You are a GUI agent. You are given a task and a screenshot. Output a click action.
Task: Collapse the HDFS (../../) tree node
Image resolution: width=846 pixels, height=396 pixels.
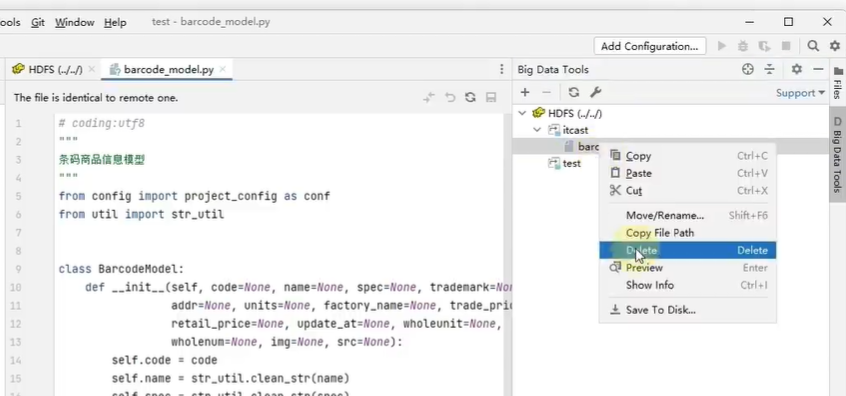522,113
